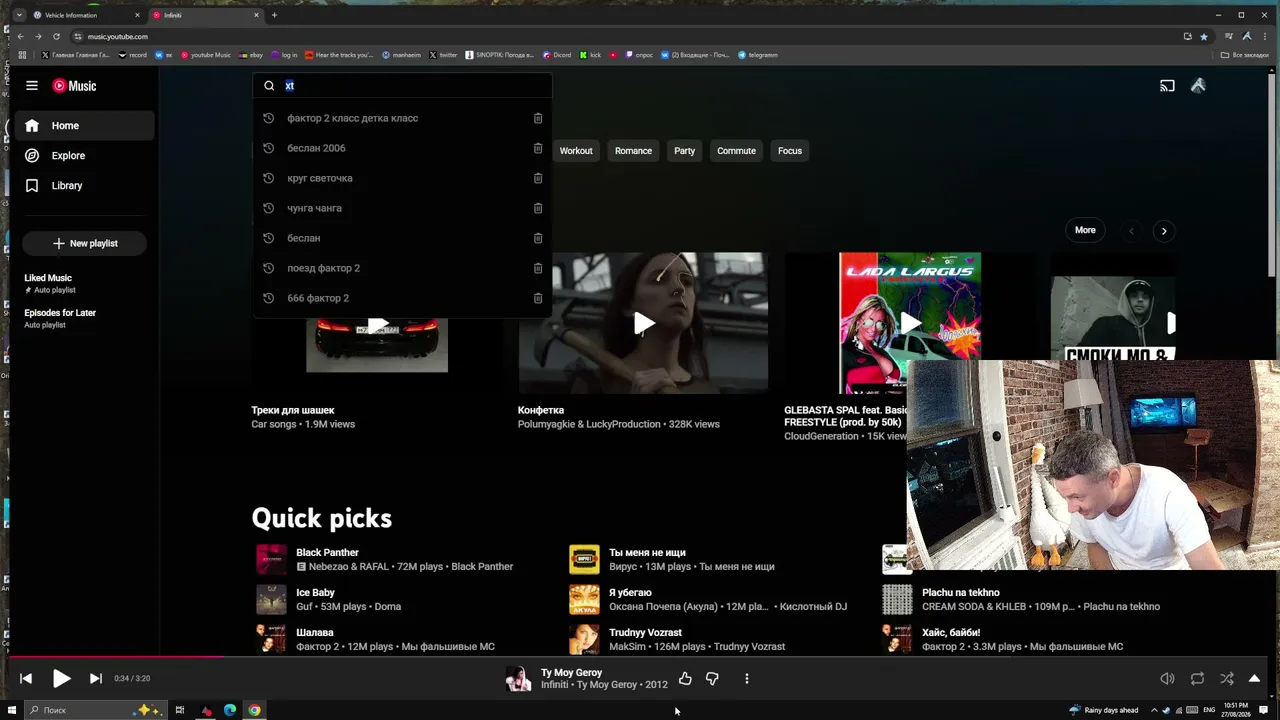Viewport: 1280px width, 720px height.
Task: Play 'Ты меня не ищи' quick pick
Action: pos(584,559)
